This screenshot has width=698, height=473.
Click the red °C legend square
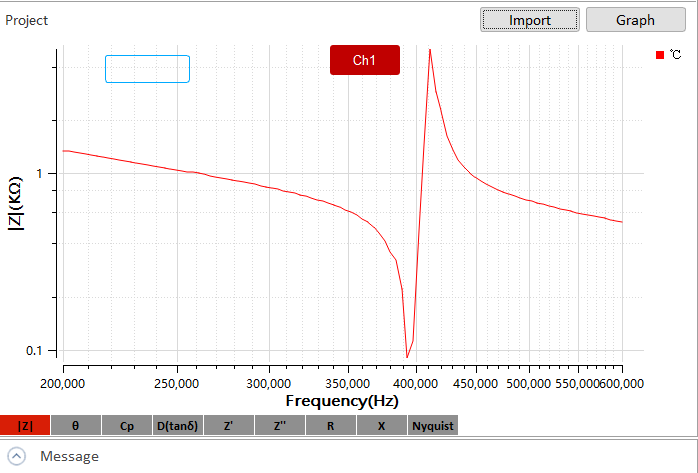[660, 55]
